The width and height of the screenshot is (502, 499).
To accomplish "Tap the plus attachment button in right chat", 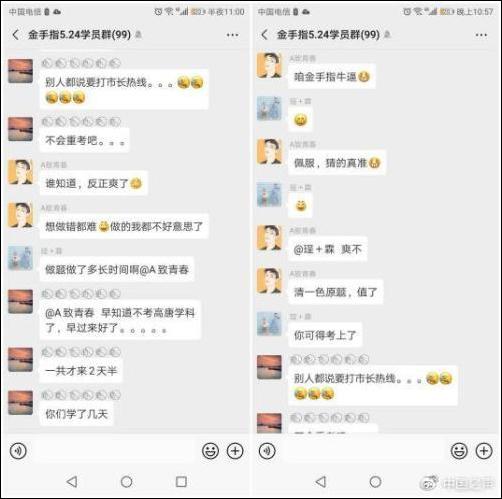I will click(484, 451).
